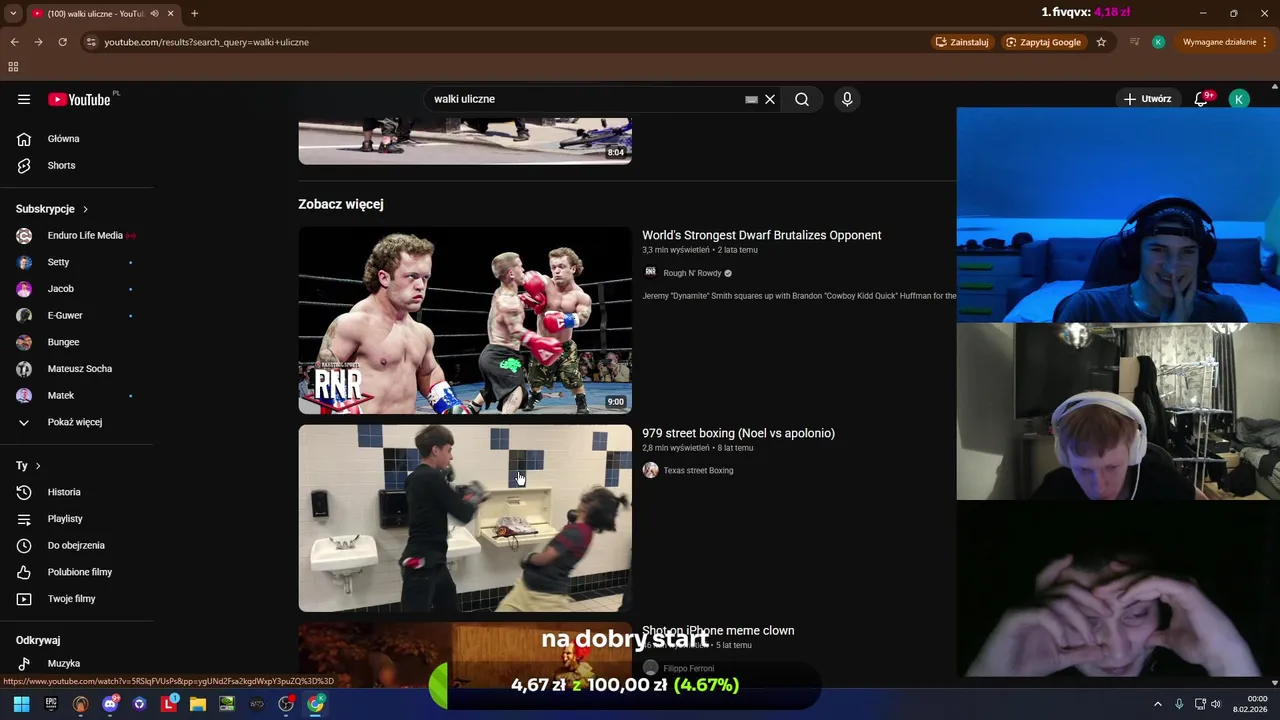Start voice search with microphone icon
Image resolution: width=1280 pixels, height=720 pixels.
[847, 99]
